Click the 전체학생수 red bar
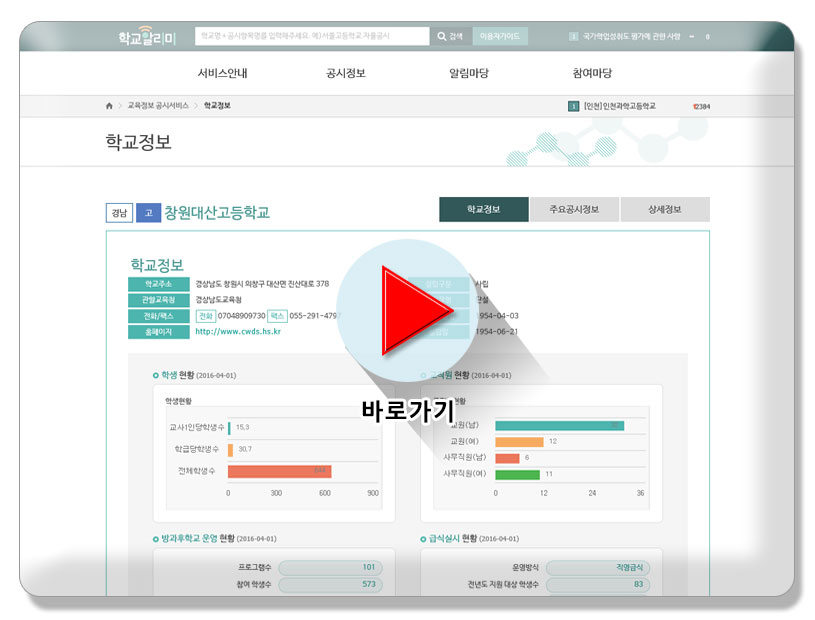Screen dimensions: 815x620 [x=280, y=471]
